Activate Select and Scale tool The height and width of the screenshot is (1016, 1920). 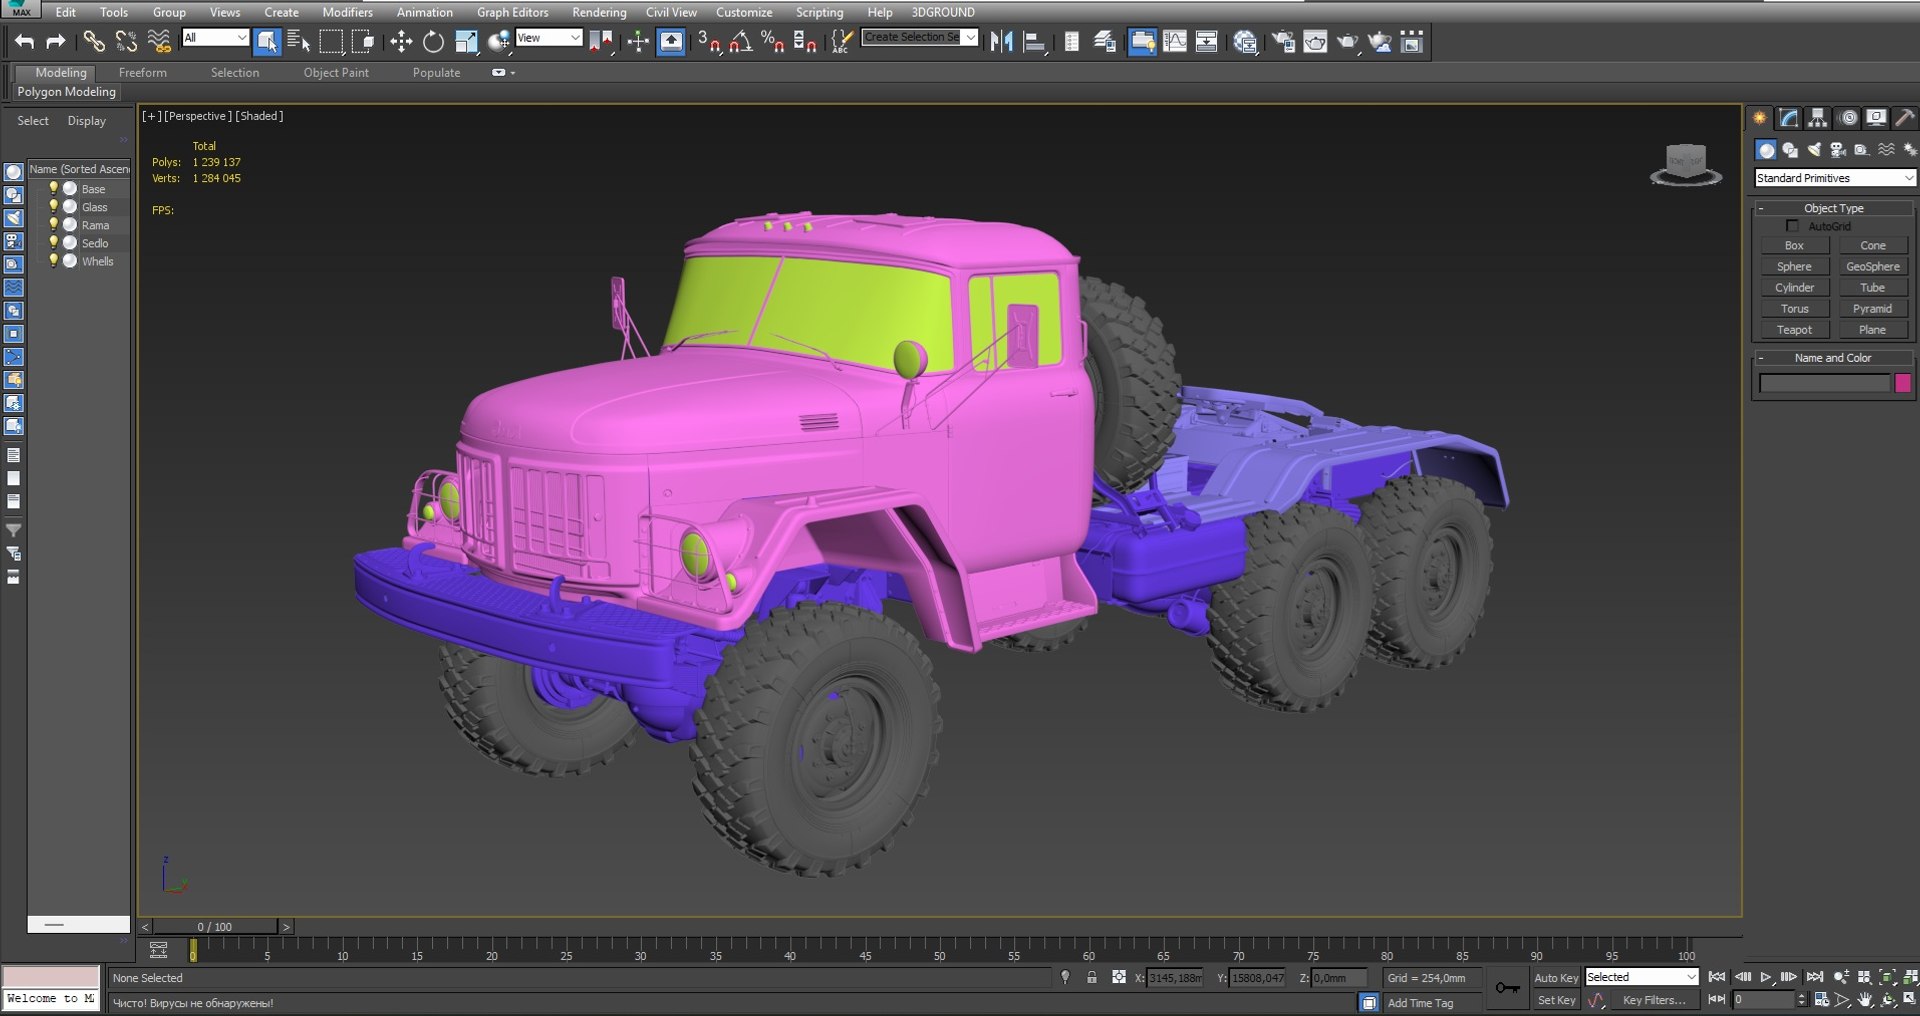click(x=466, y=41)
